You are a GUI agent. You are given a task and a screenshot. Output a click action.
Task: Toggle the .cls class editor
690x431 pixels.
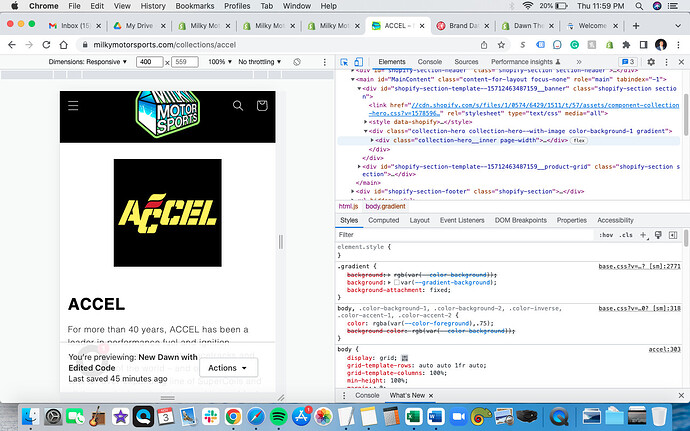click(626, 235)
